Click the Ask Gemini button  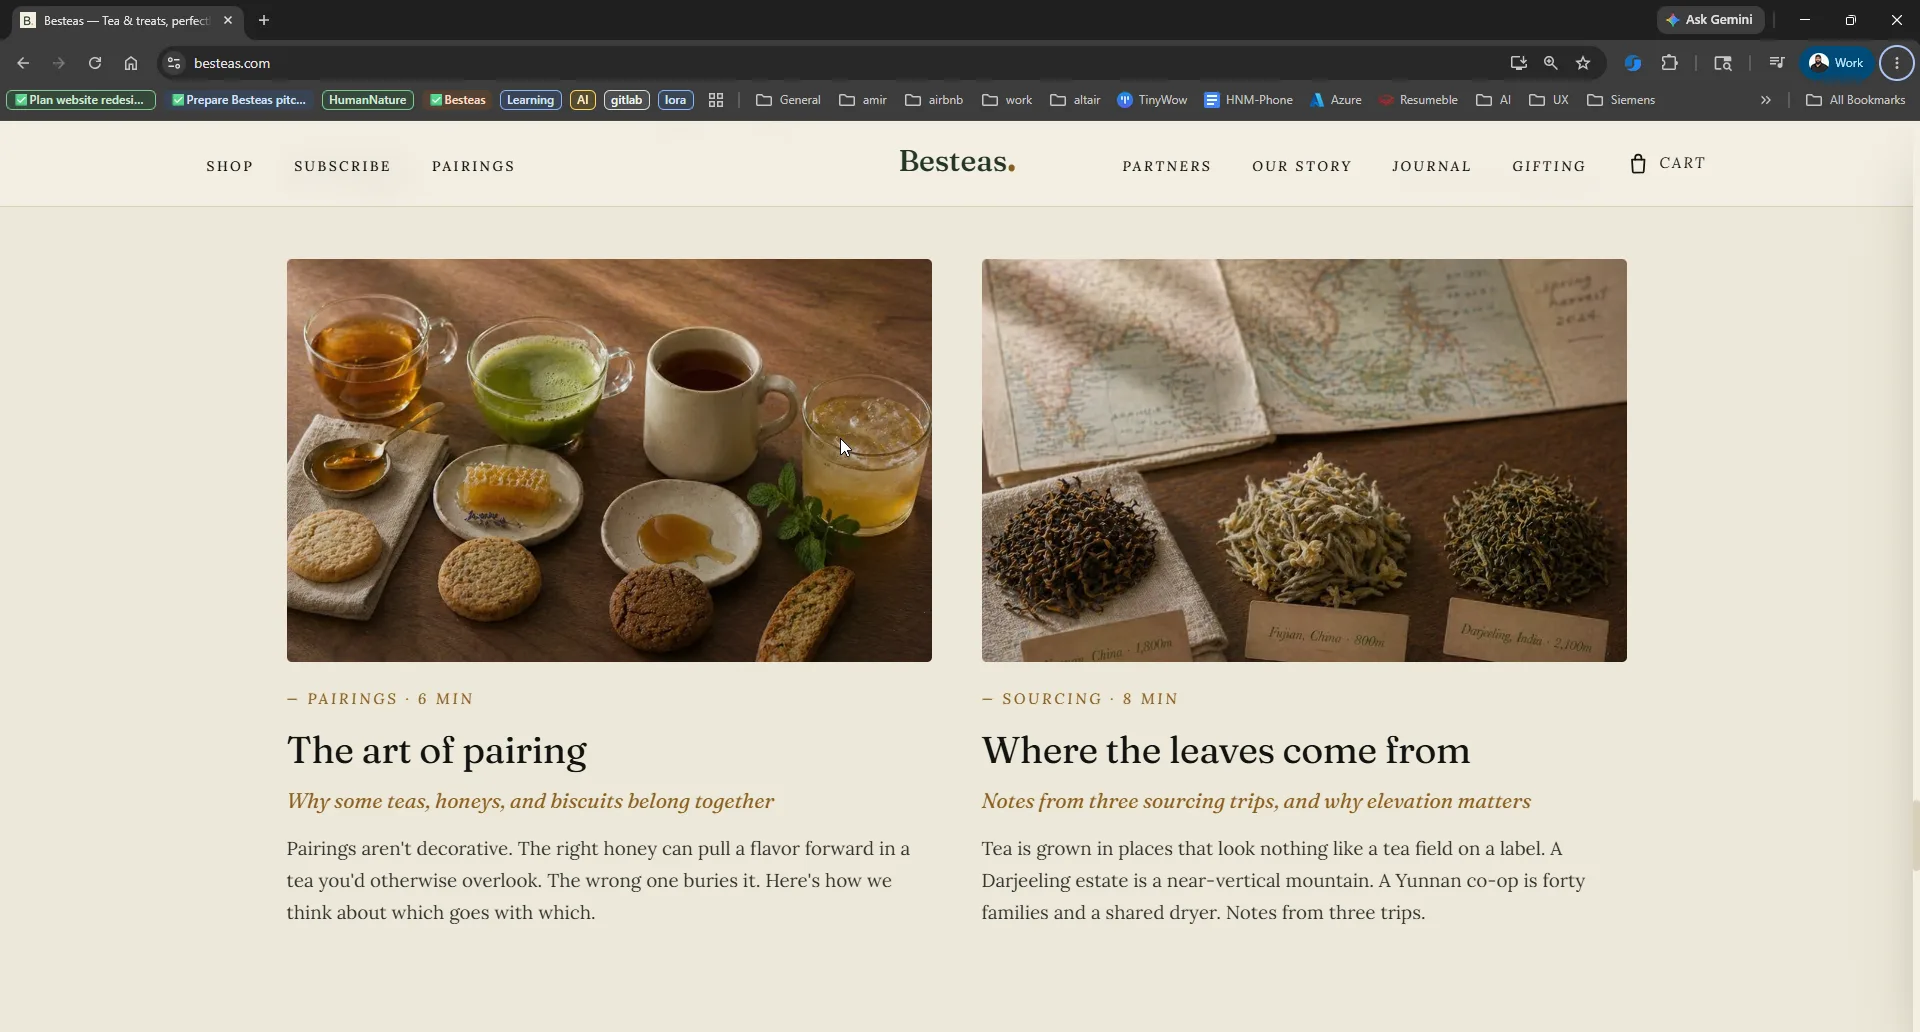(x=1710, y=20)
